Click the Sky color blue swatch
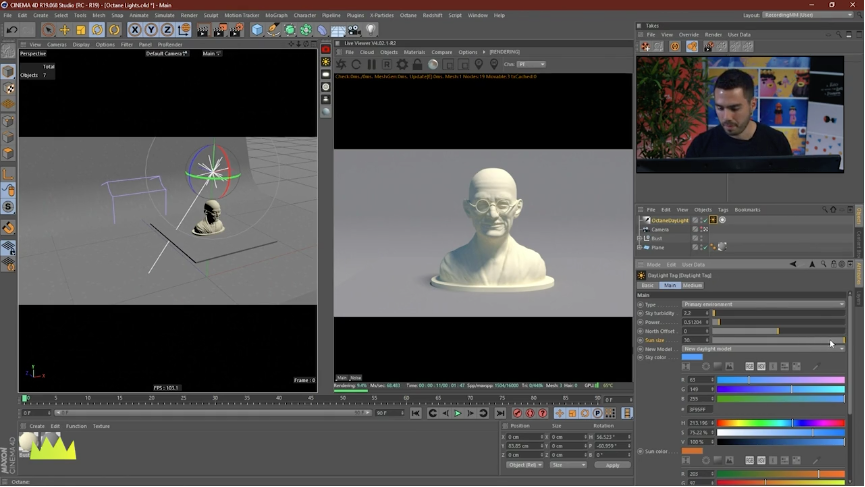This screenshot has width=865, height=487. [x=692, y=357]
